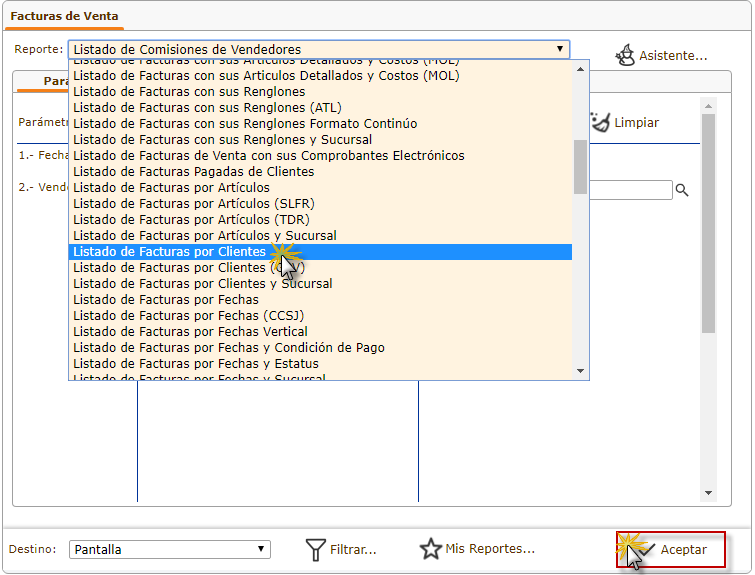Image resolution: width=755 pixels, height=575 pixels.
Task: Open the Reporte dropdown arrow
Action: click(x=560, y=49)
